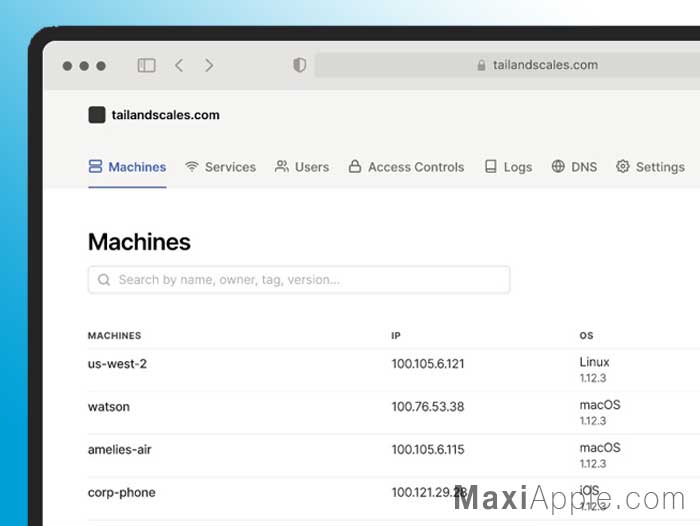Viewport: 700px width, 526px height.
Task: Click the IP column header
Action: coord(396,335)
